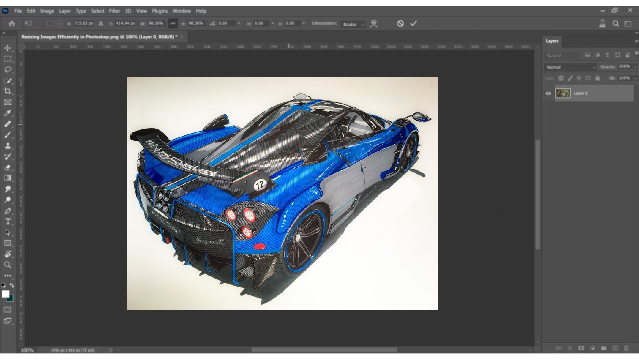Open the File menu
Screen dimensions: 639x360
(18, 11)
